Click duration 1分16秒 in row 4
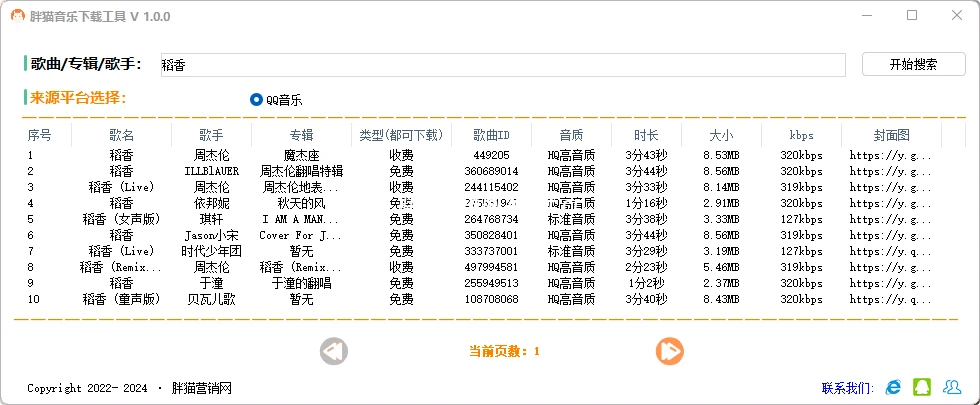980x405 pixels. click(646, 204)
